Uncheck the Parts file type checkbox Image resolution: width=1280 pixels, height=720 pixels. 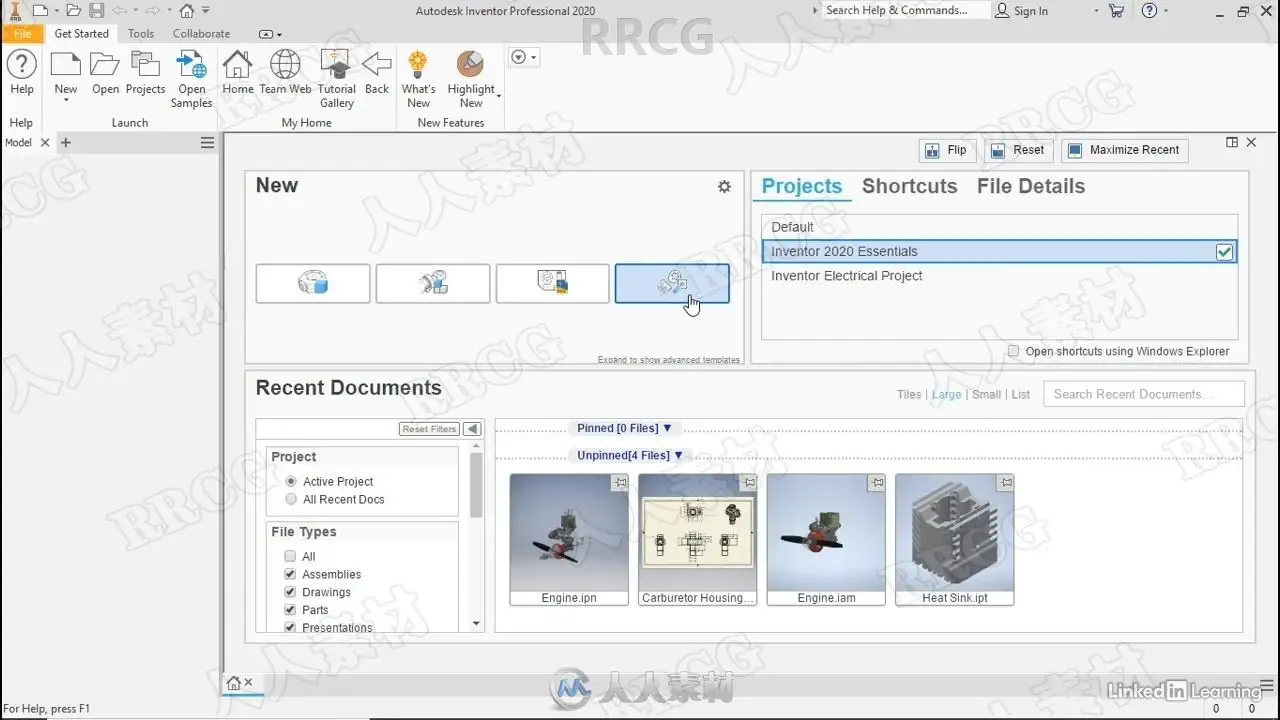pyautogui.click(x=290, y=610)
